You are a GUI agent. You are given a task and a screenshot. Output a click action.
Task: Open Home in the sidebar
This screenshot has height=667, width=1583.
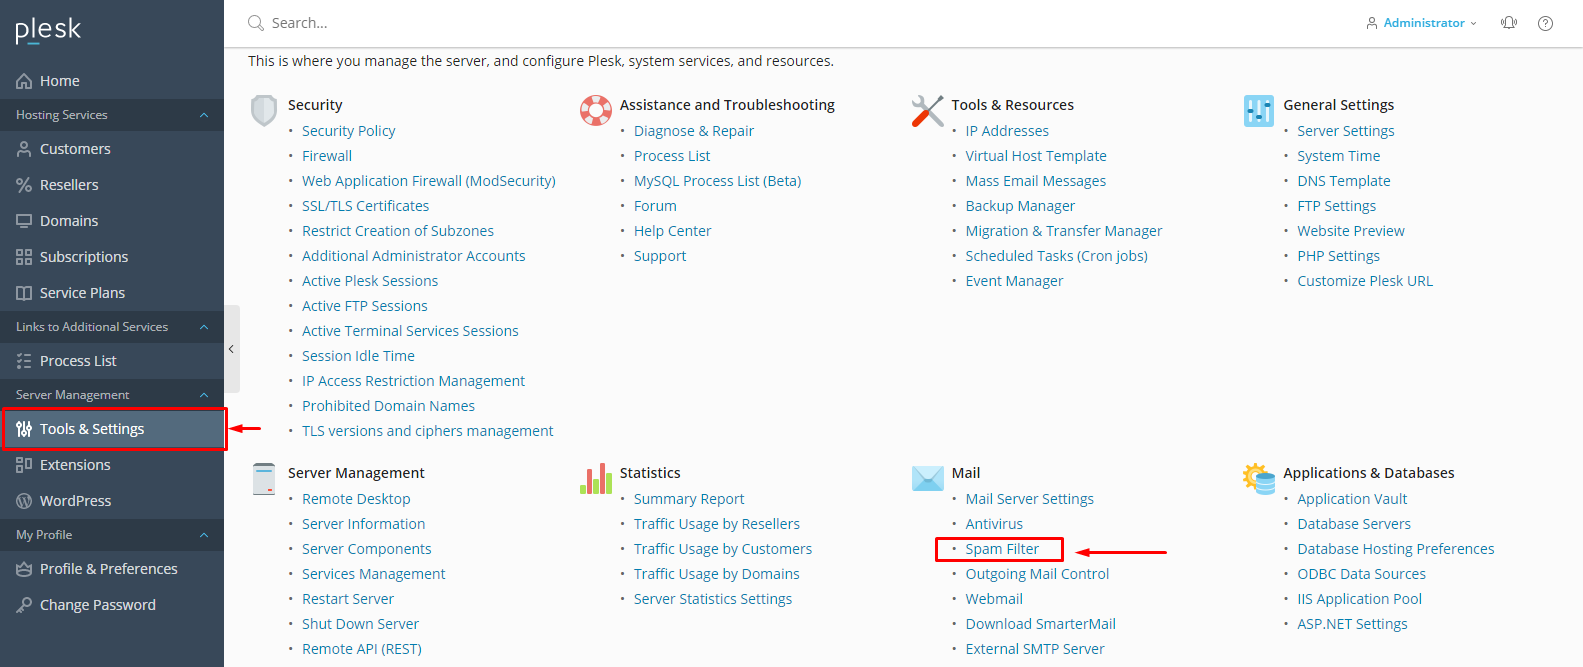pos(112,81)
